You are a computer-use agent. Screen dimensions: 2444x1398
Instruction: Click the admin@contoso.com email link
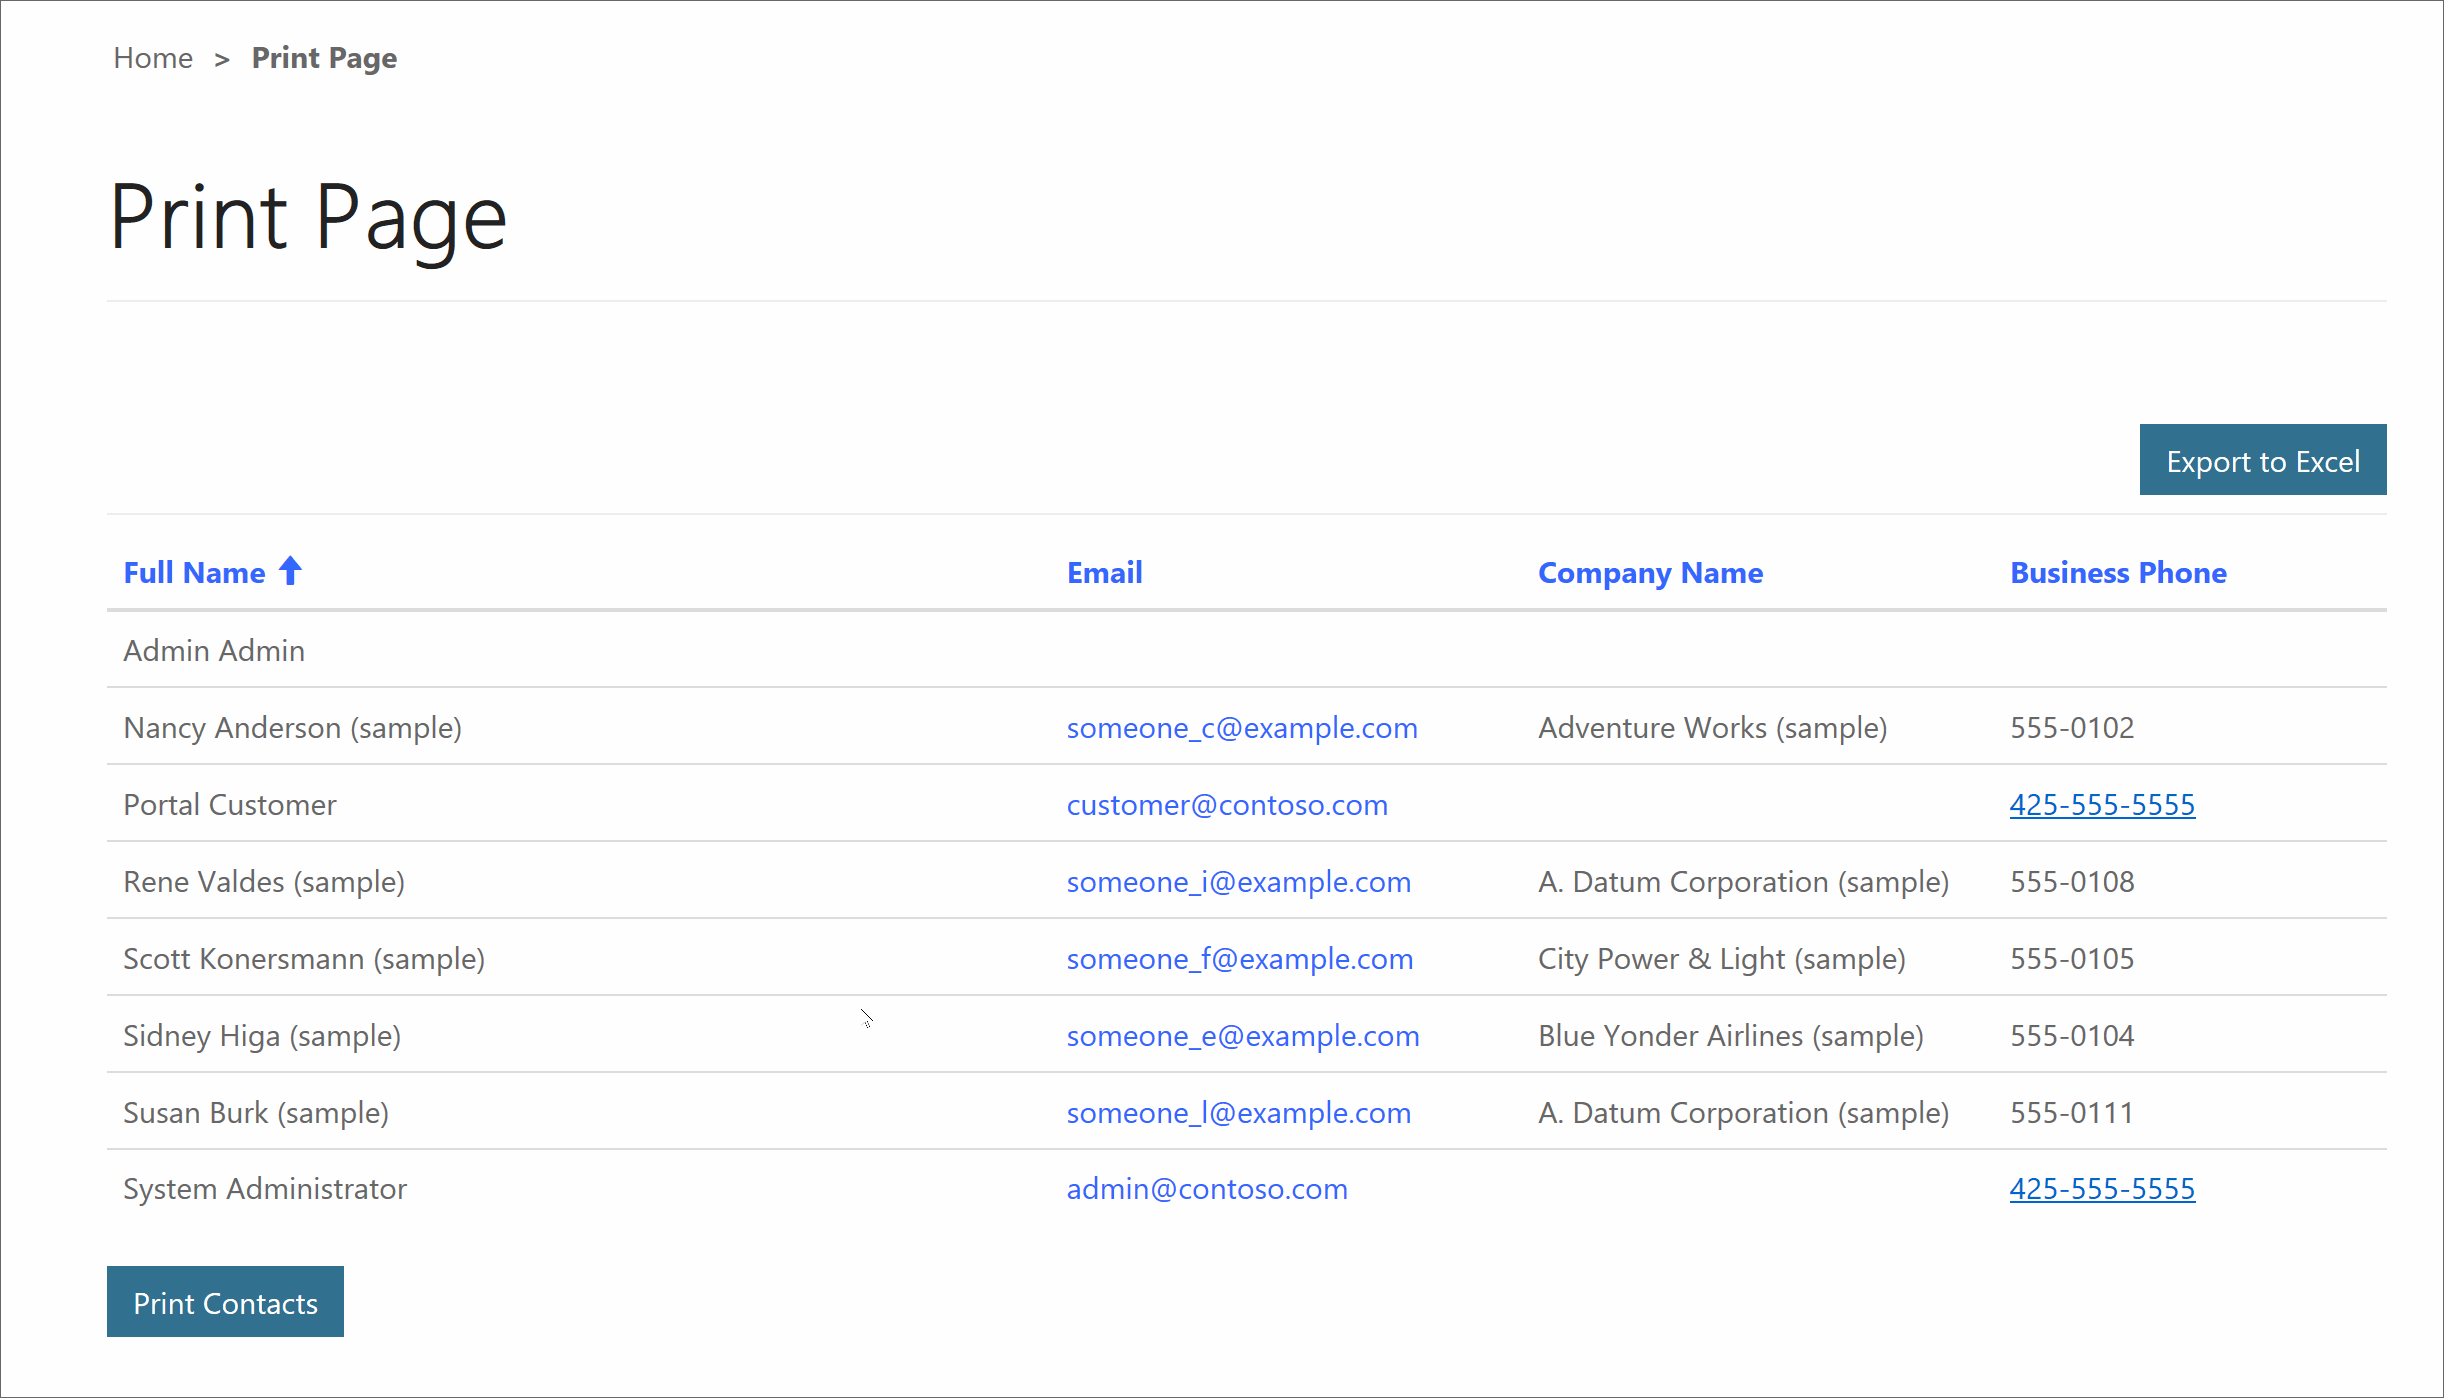[x=1207, y=1189]
